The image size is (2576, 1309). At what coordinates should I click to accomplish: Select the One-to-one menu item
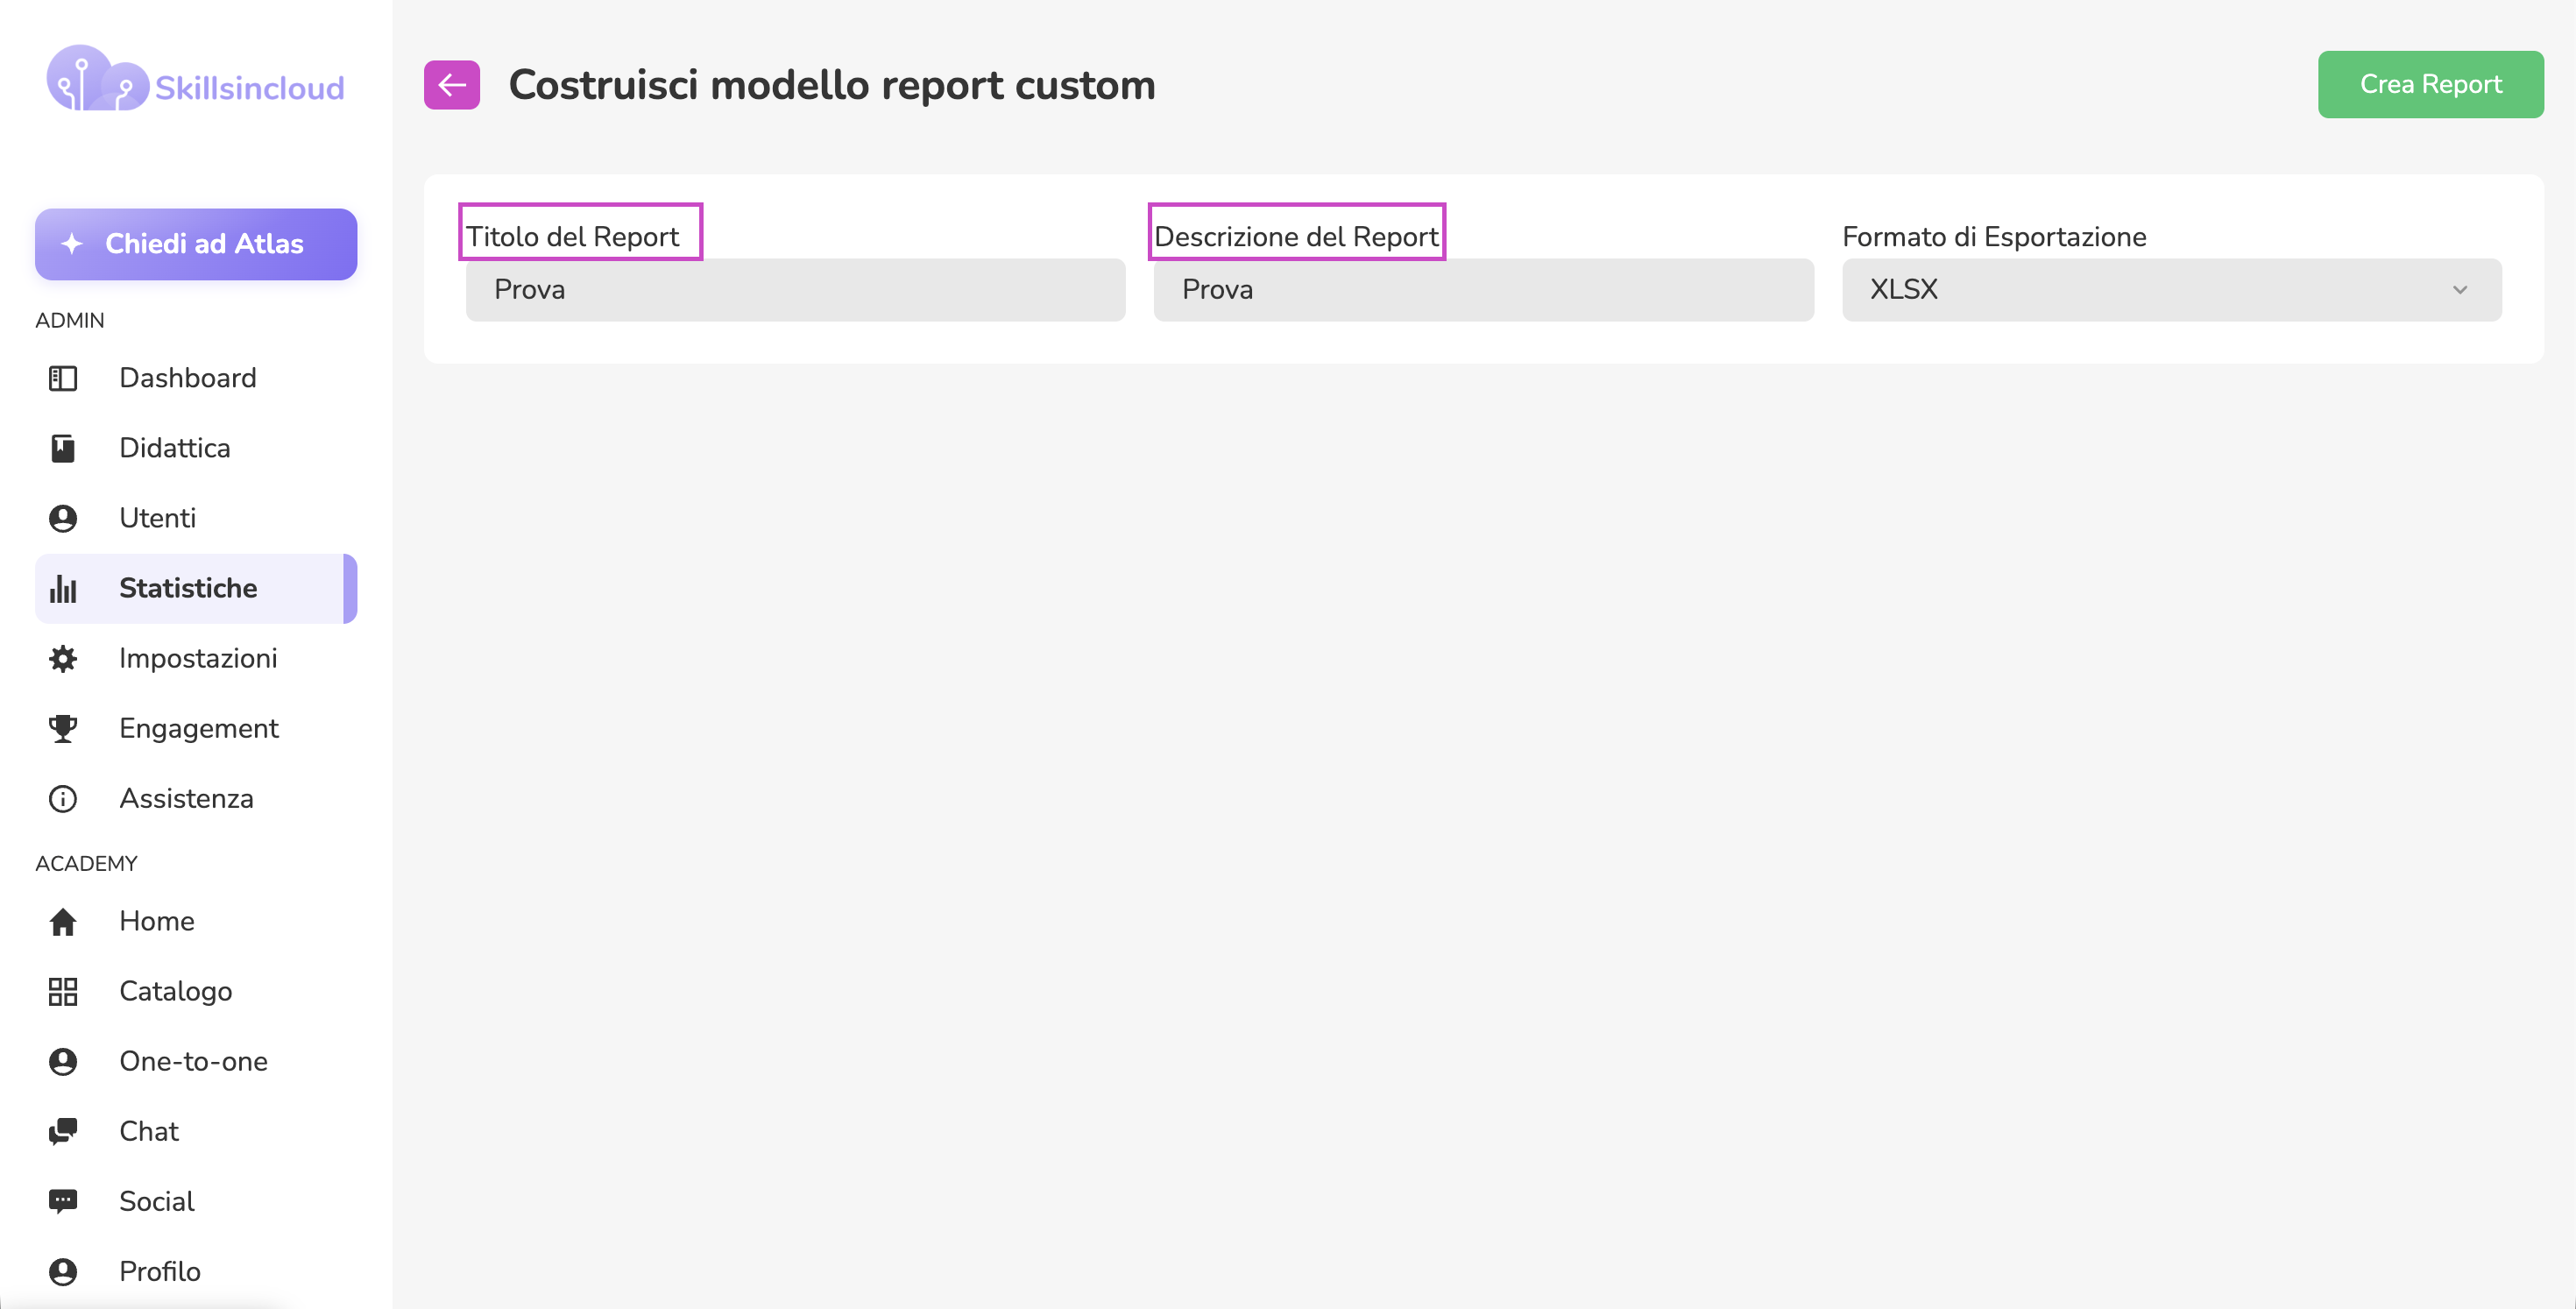pyautogui.click(x=196, y=1061)
